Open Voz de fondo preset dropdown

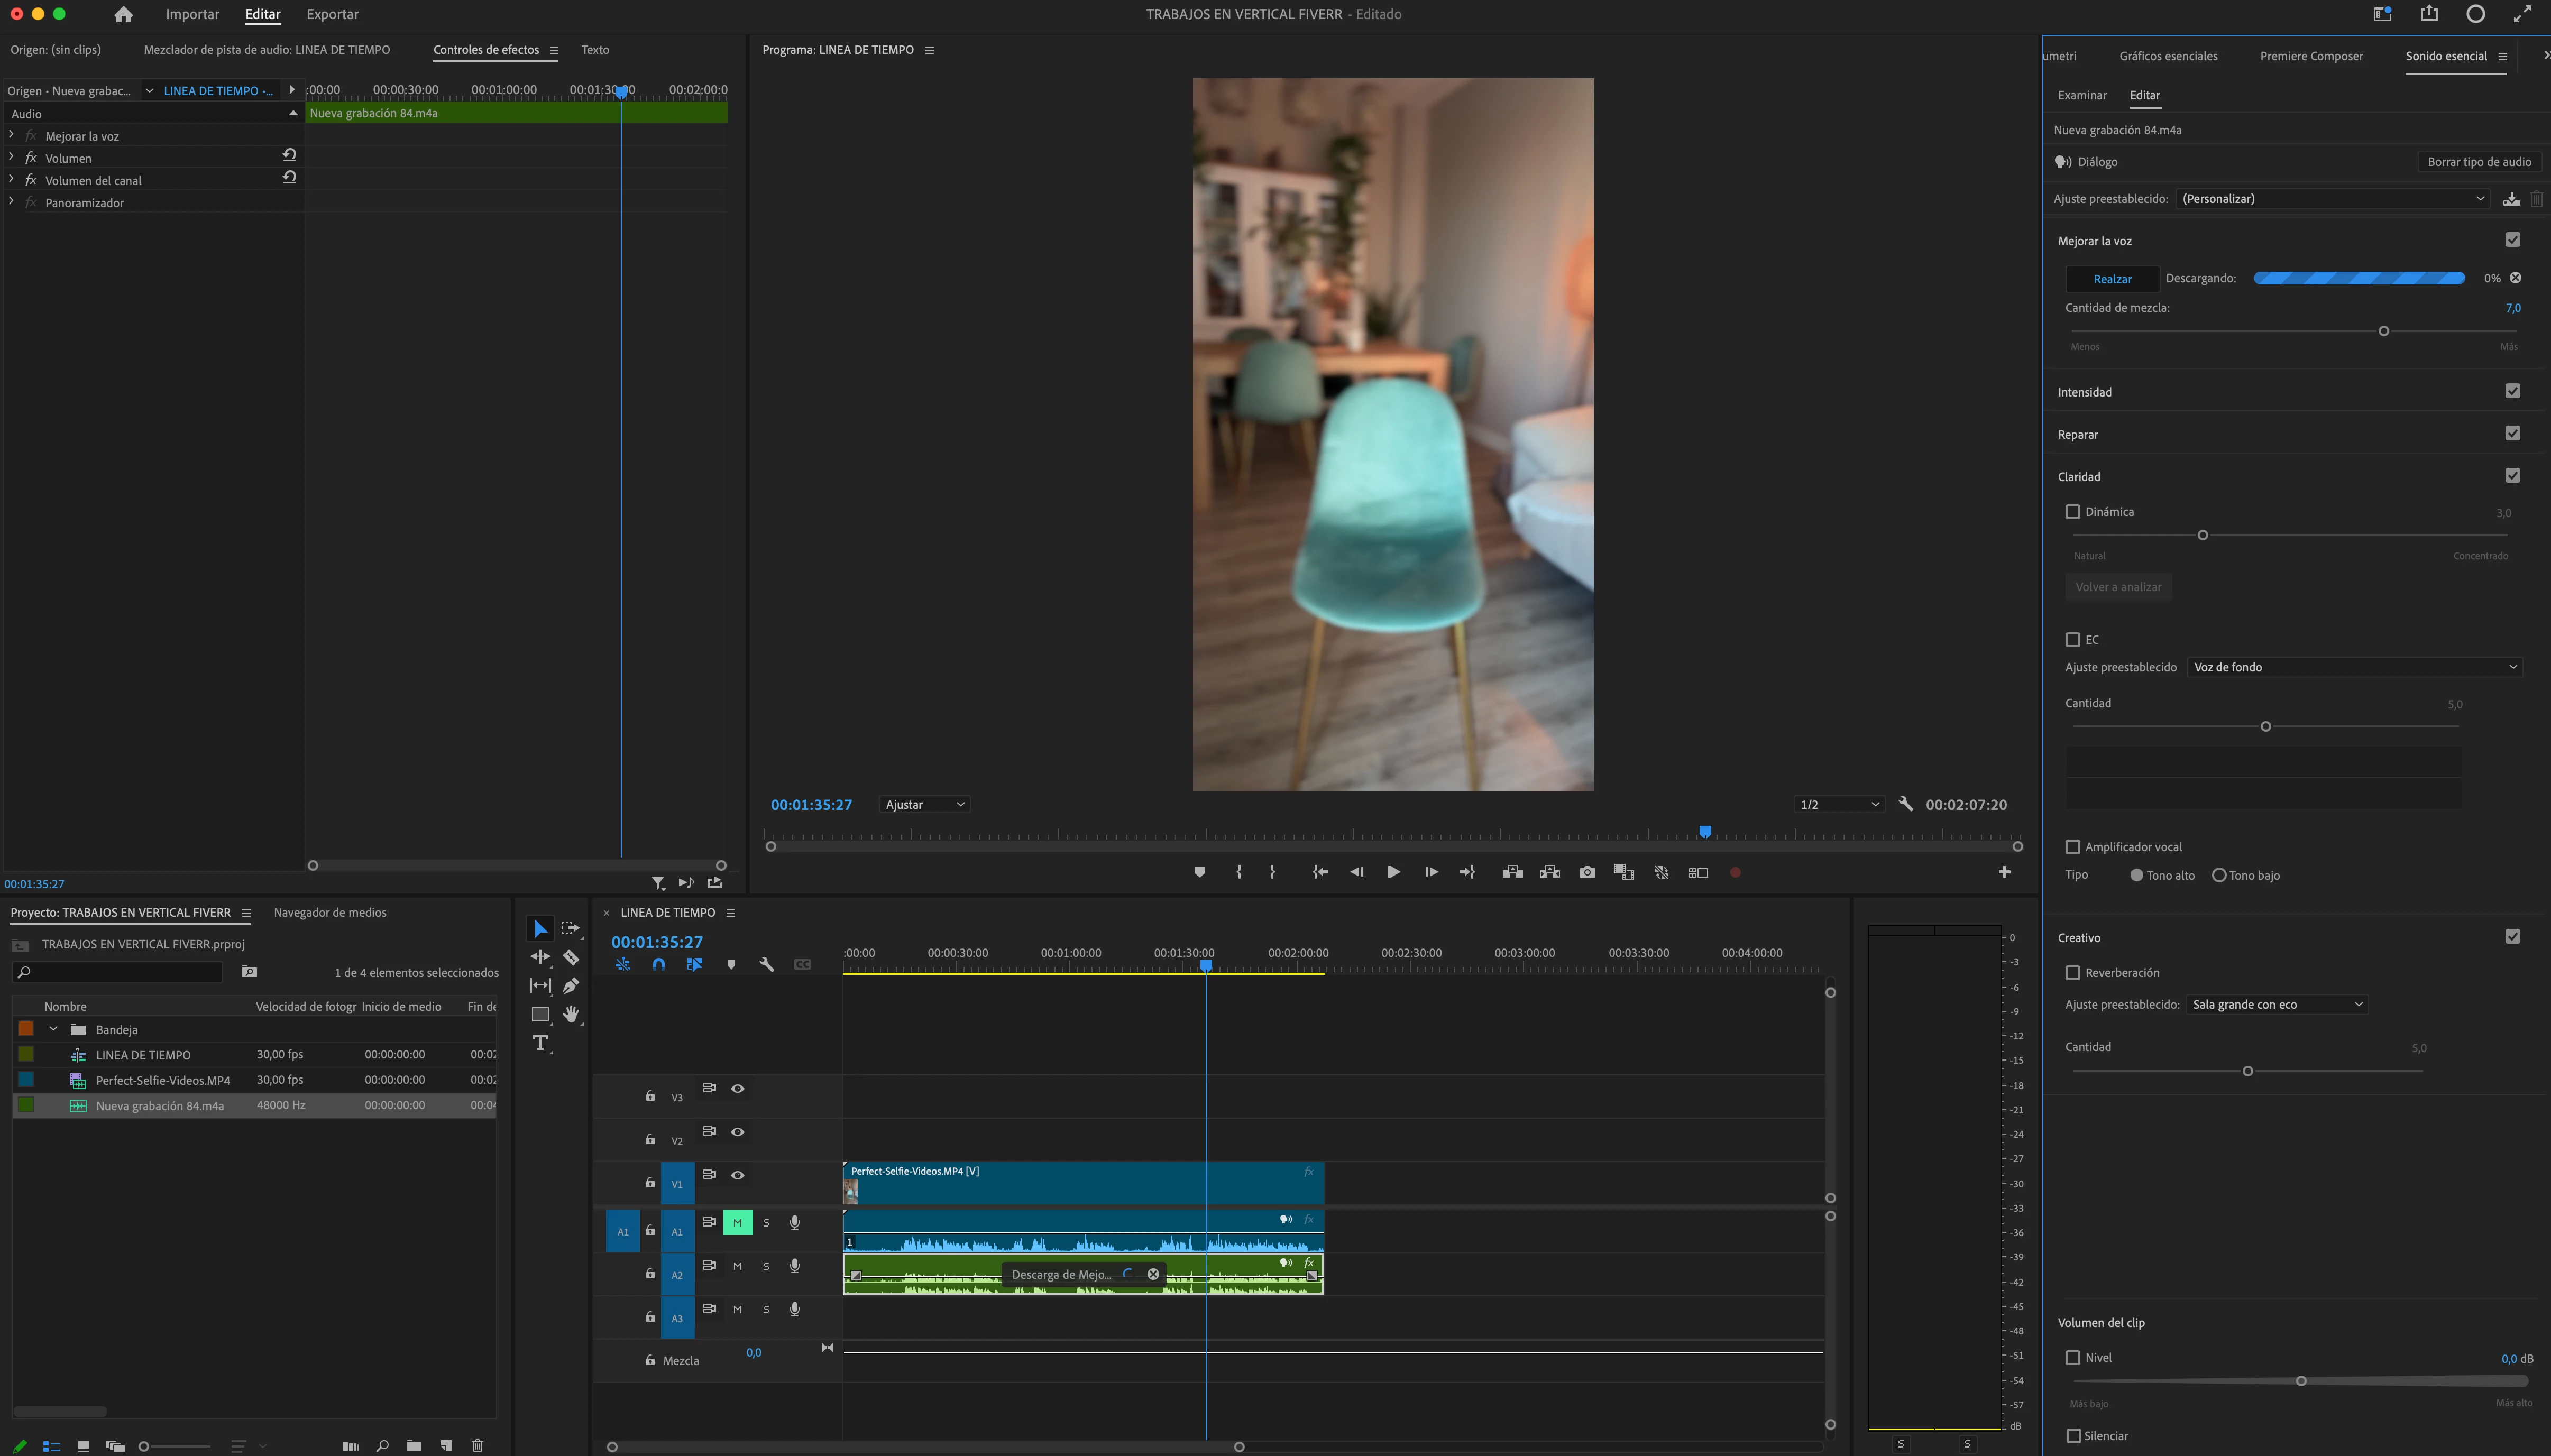pyautogui.click(x=2354, y=667)
